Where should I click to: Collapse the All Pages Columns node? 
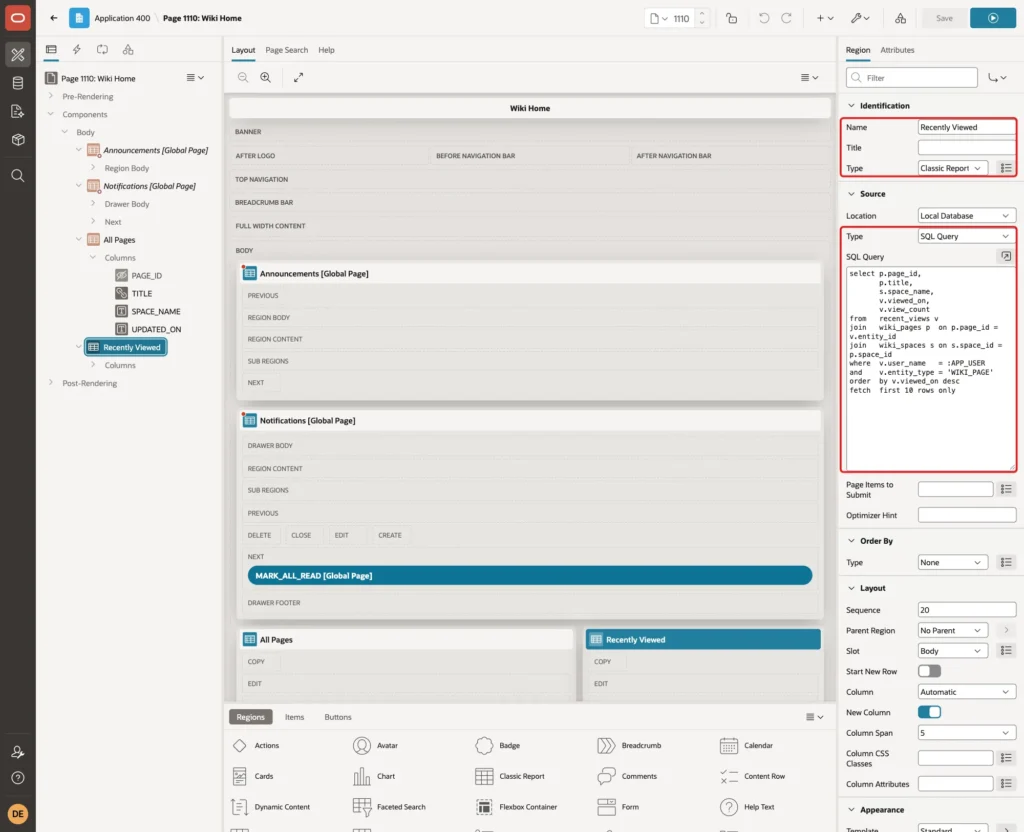coord(93,257)
